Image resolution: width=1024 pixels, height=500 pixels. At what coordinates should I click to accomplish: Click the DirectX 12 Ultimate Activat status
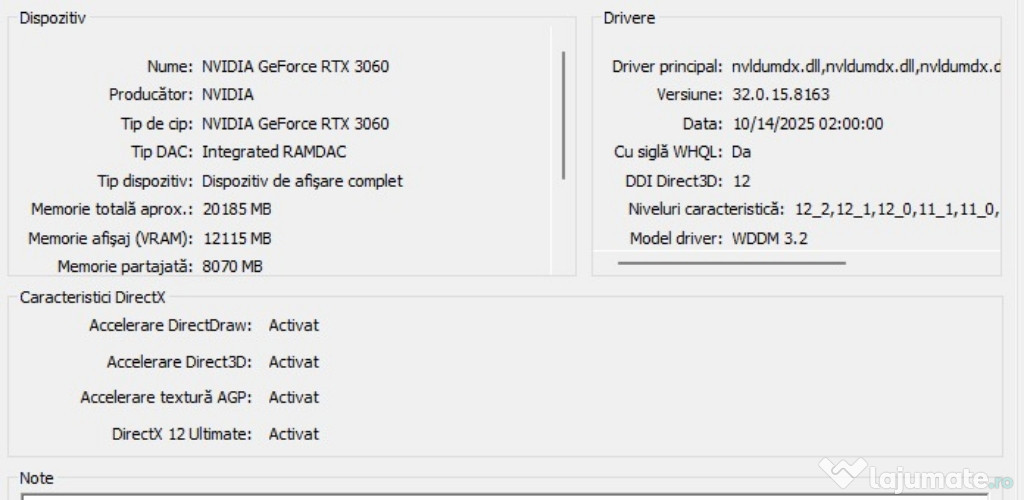coord(293,434)
